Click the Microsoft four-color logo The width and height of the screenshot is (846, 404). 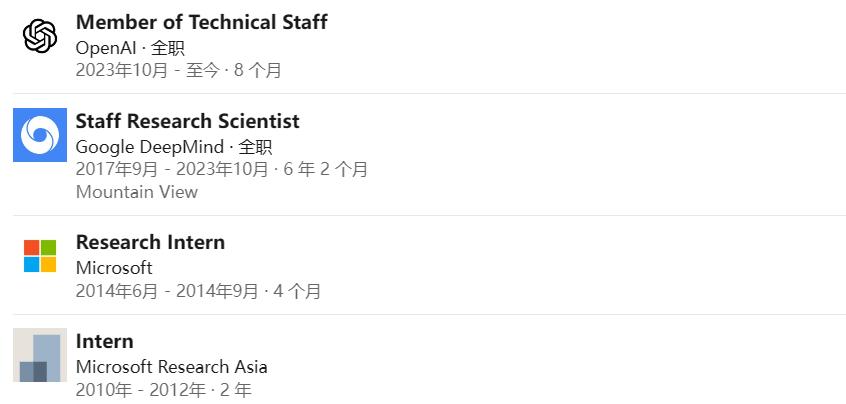tap(40, 256)
